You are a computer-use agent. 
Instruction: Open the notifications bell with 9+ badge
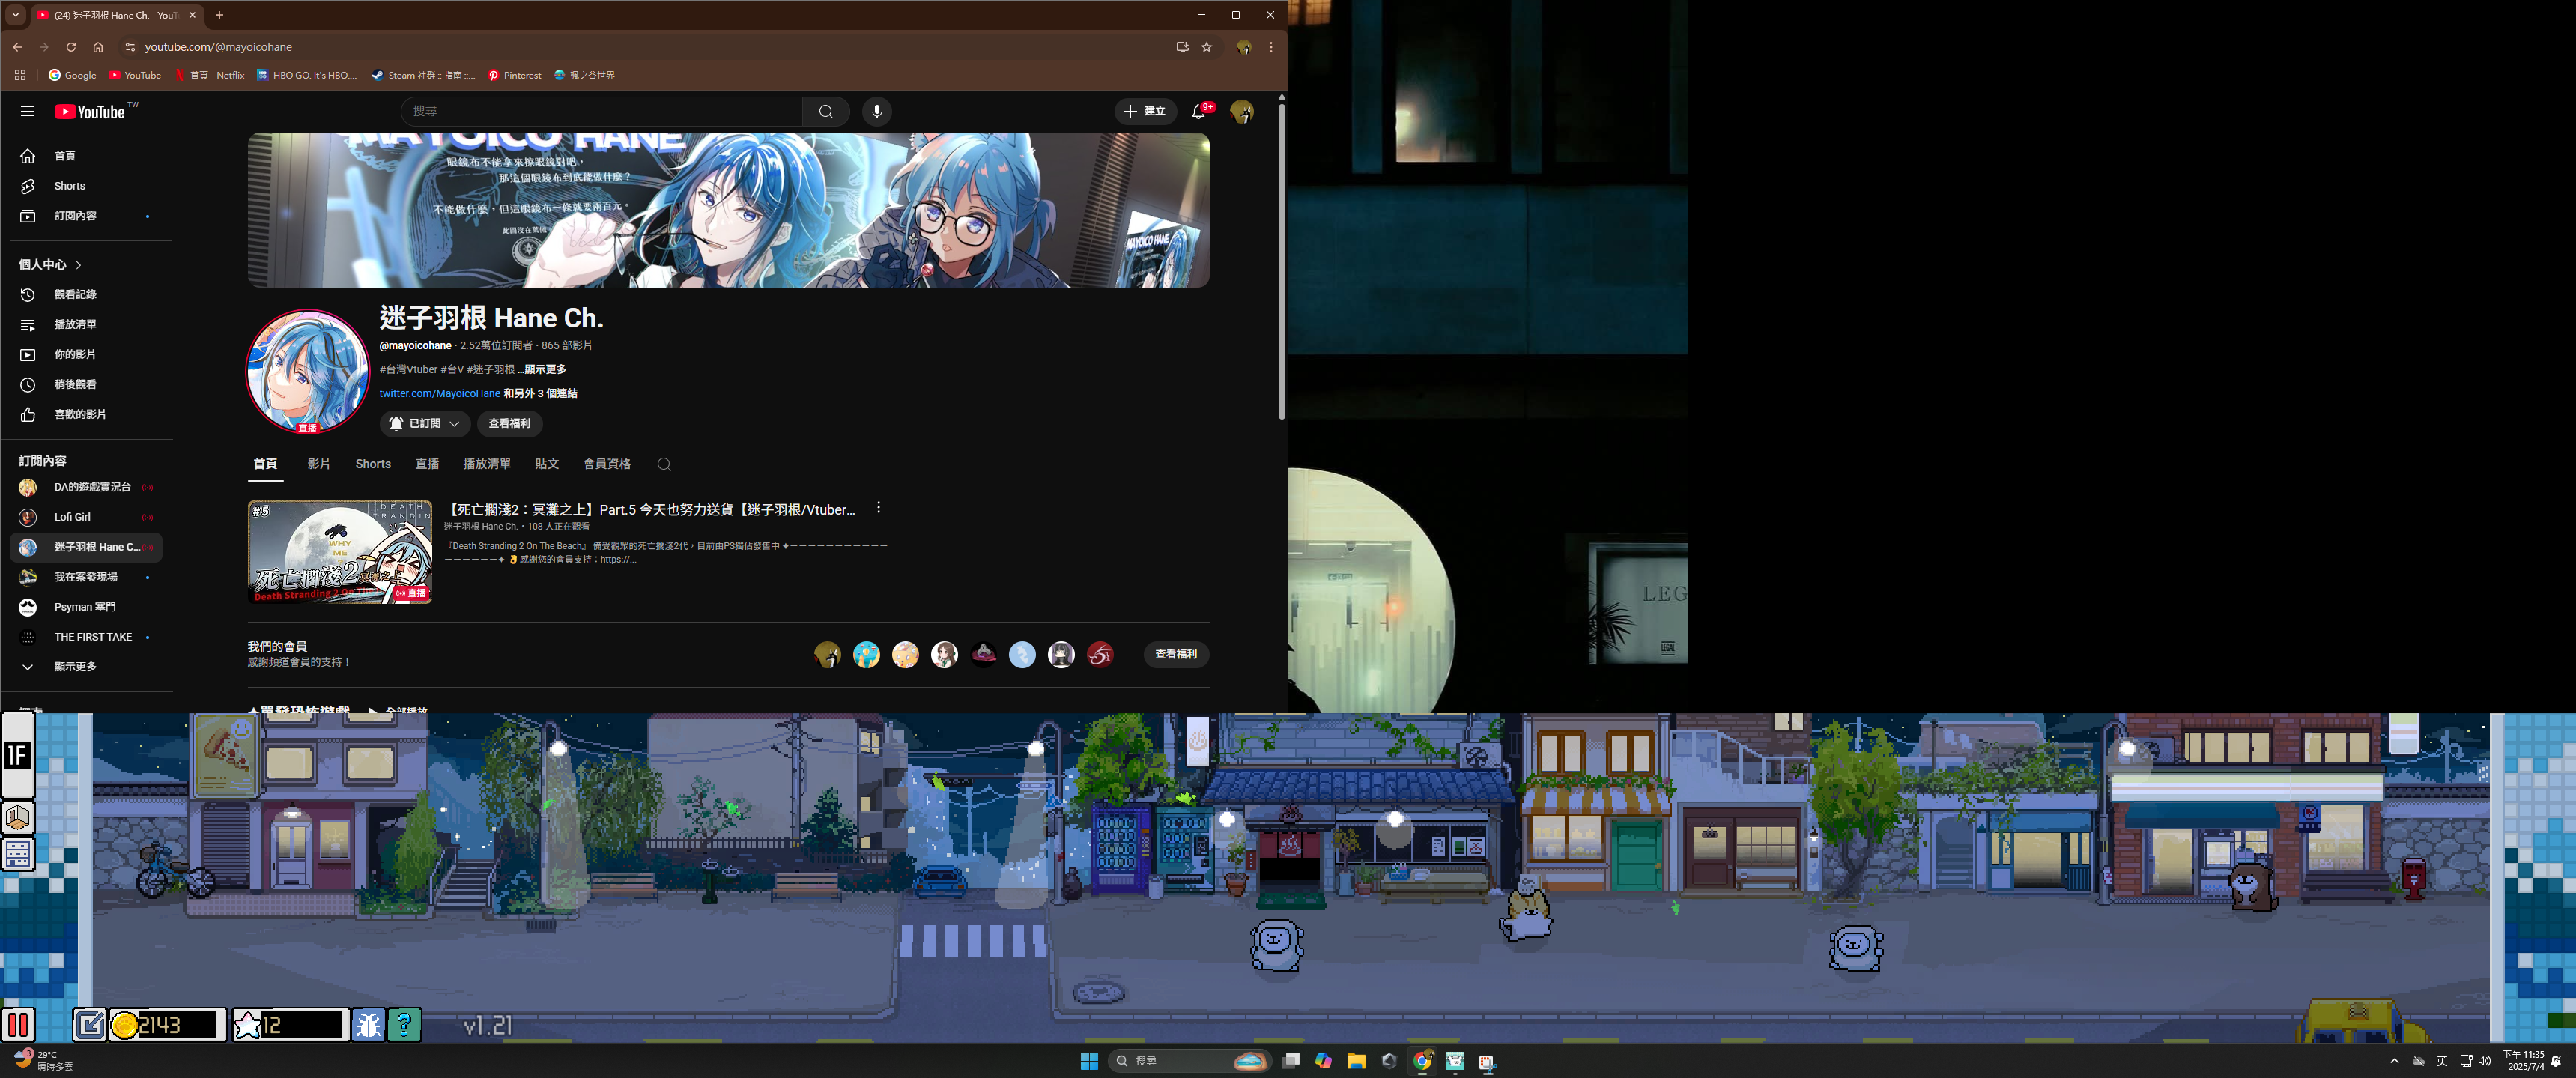pos(1199,111)
